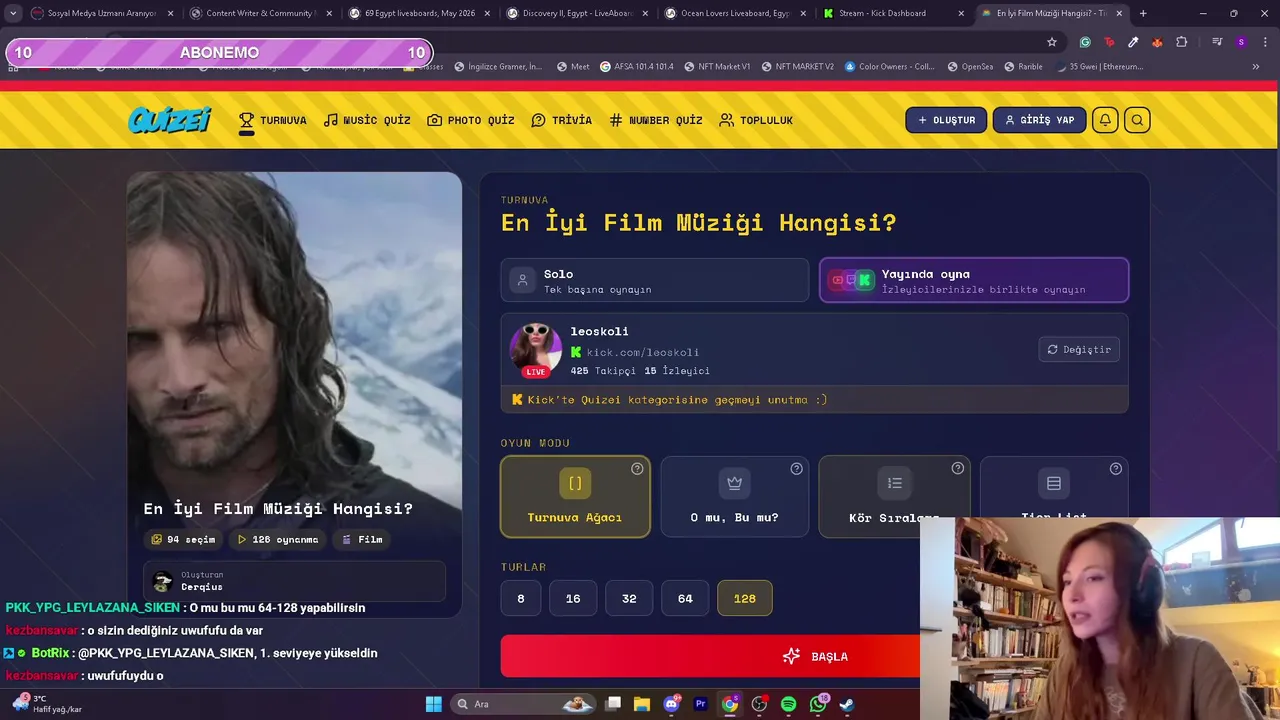Select Yayında oyna streaming mode
This screenshot has height=720, width=1280.
(974, 280)
